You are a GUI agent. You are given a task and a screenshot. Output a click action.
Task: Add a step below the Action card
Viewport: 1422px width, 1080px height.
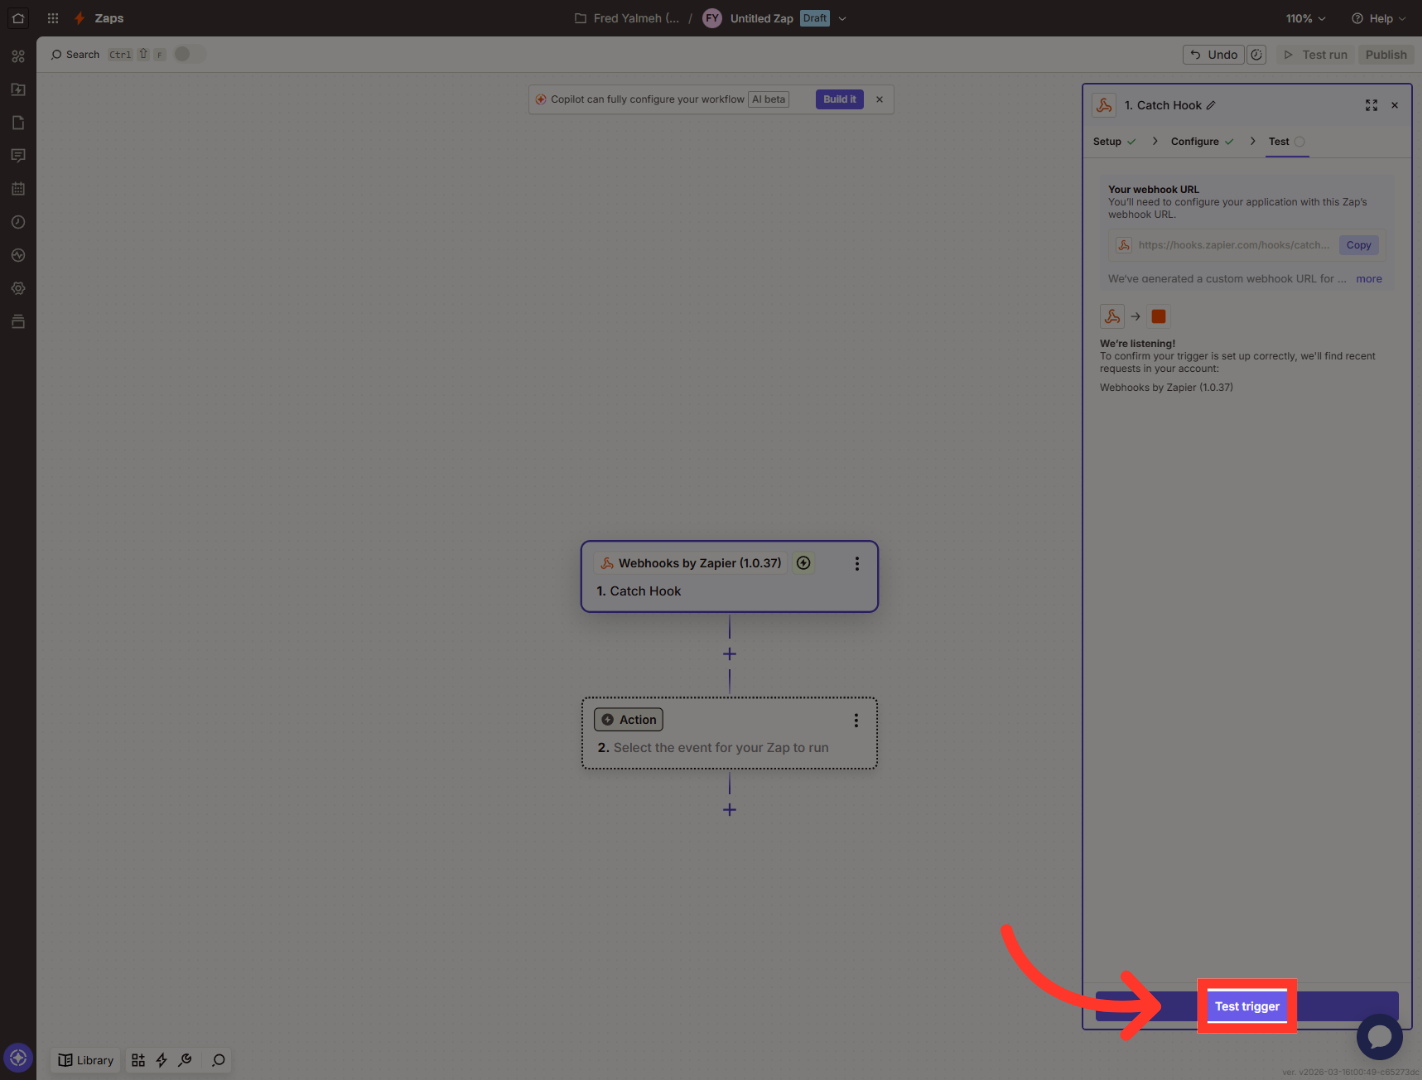coord(730,810)
